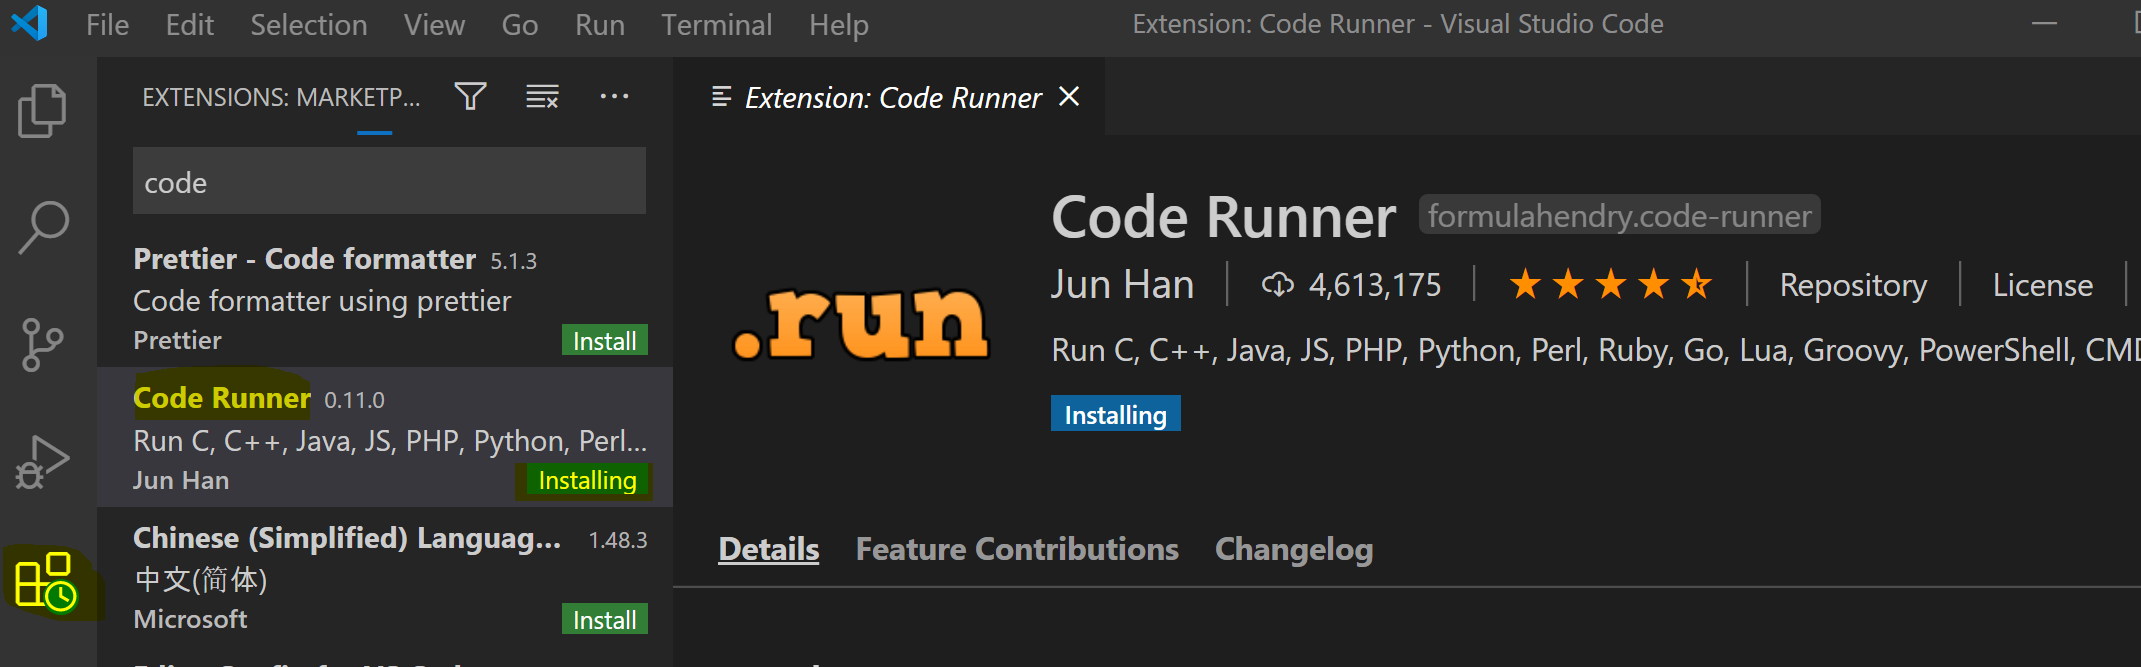Click the filter extensions funnel icon
2141x667 pixels.
point(470,97)
